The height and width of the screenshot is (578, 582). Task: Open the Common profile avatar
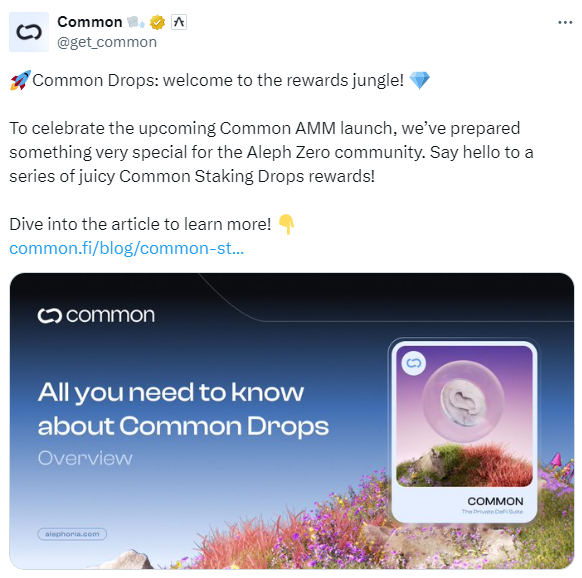click(29, 32)
